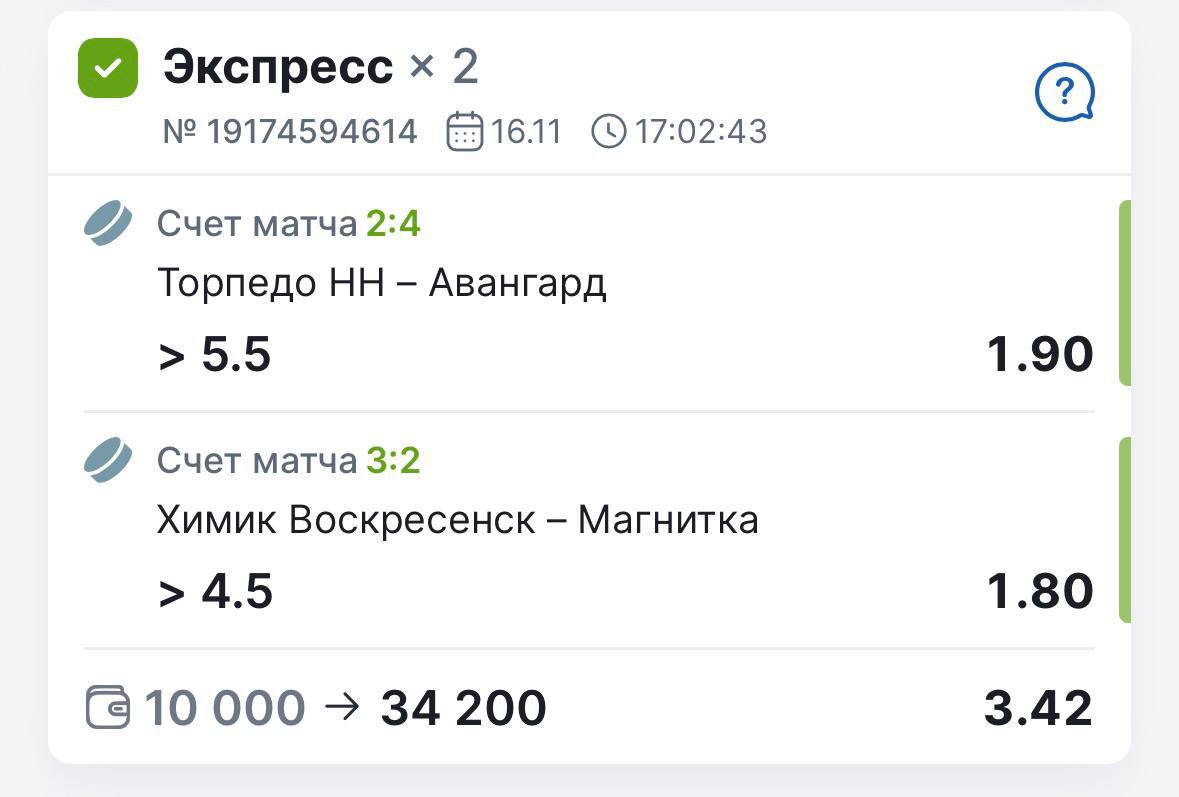The image size is (1179, 797).
Task: Click the green checkmark status icon
Action: (x=108, y=68)
